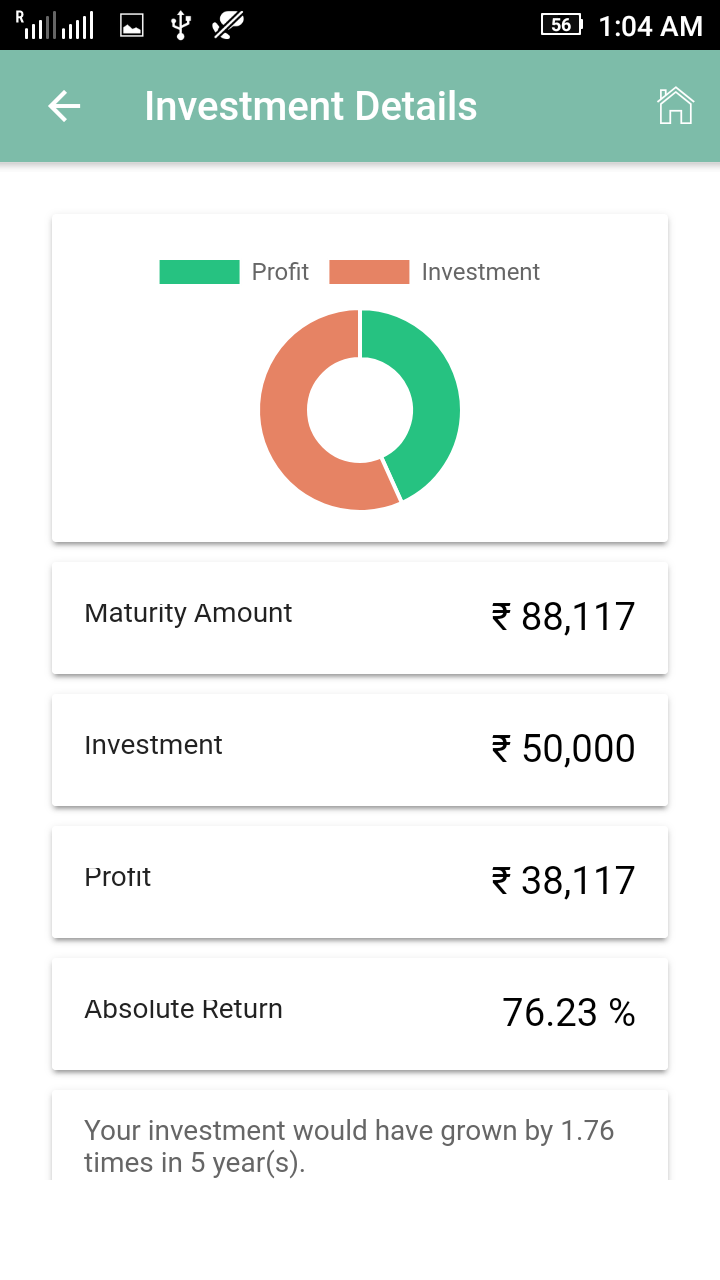
Task: Tap the back arrow icon
Action: [64, 106]
